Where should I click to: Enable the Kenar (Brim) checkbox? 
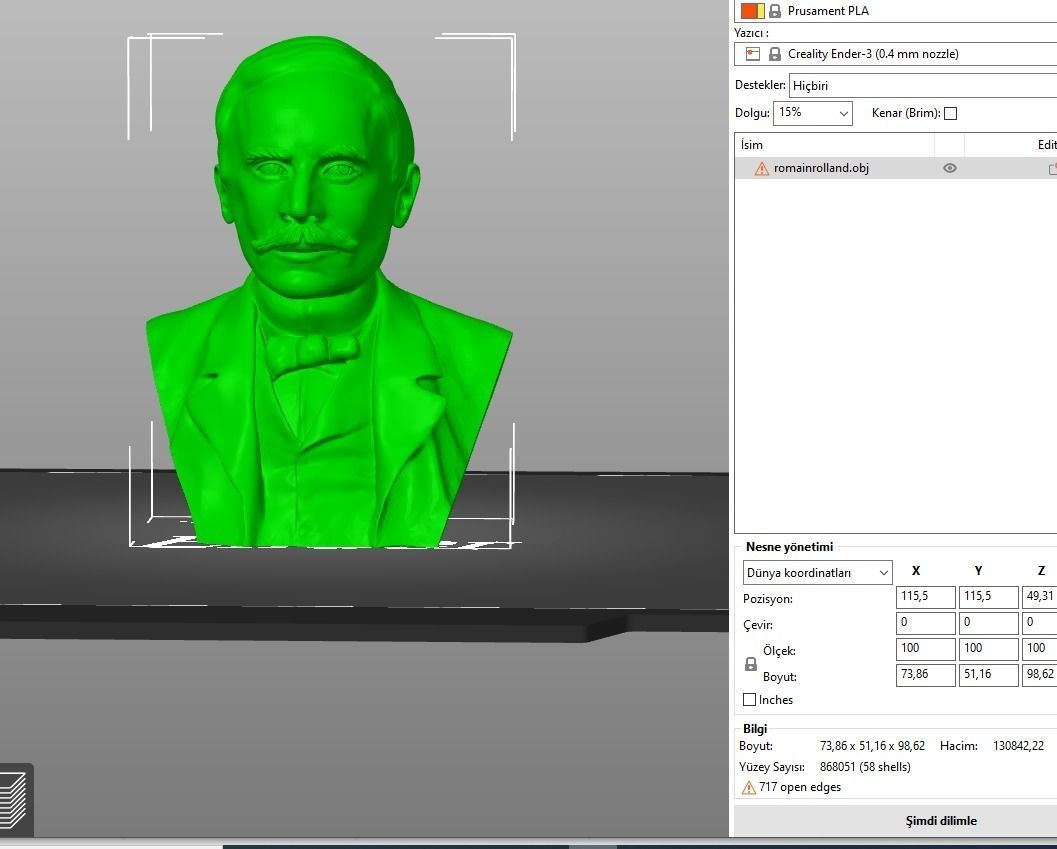point(950,113)
